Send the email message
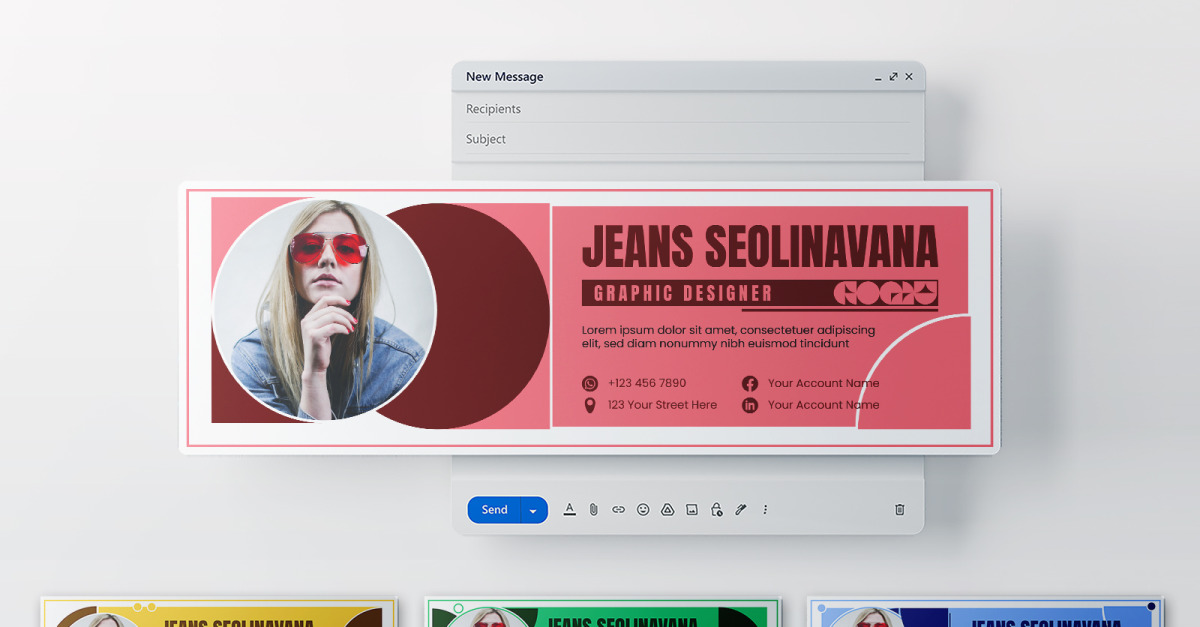1200x627 pixels. click(493, 509)
